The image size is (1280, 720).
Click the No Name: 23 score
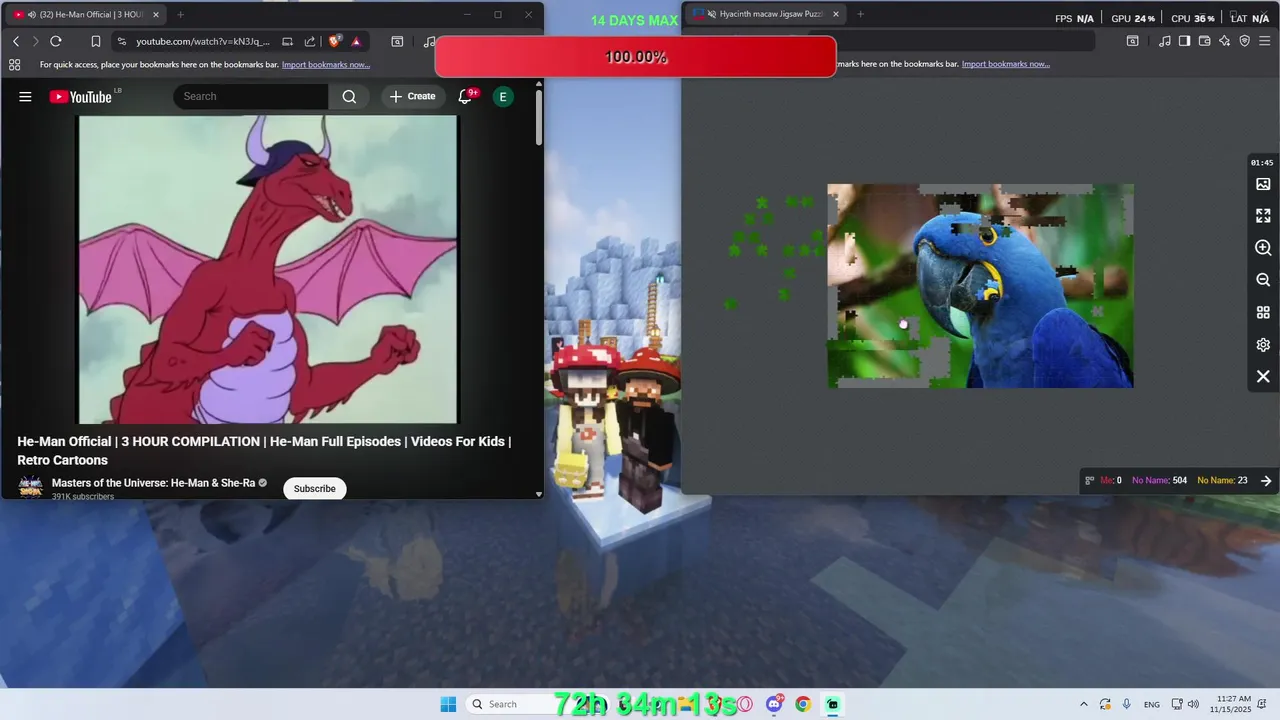(x=1222, y=481)
